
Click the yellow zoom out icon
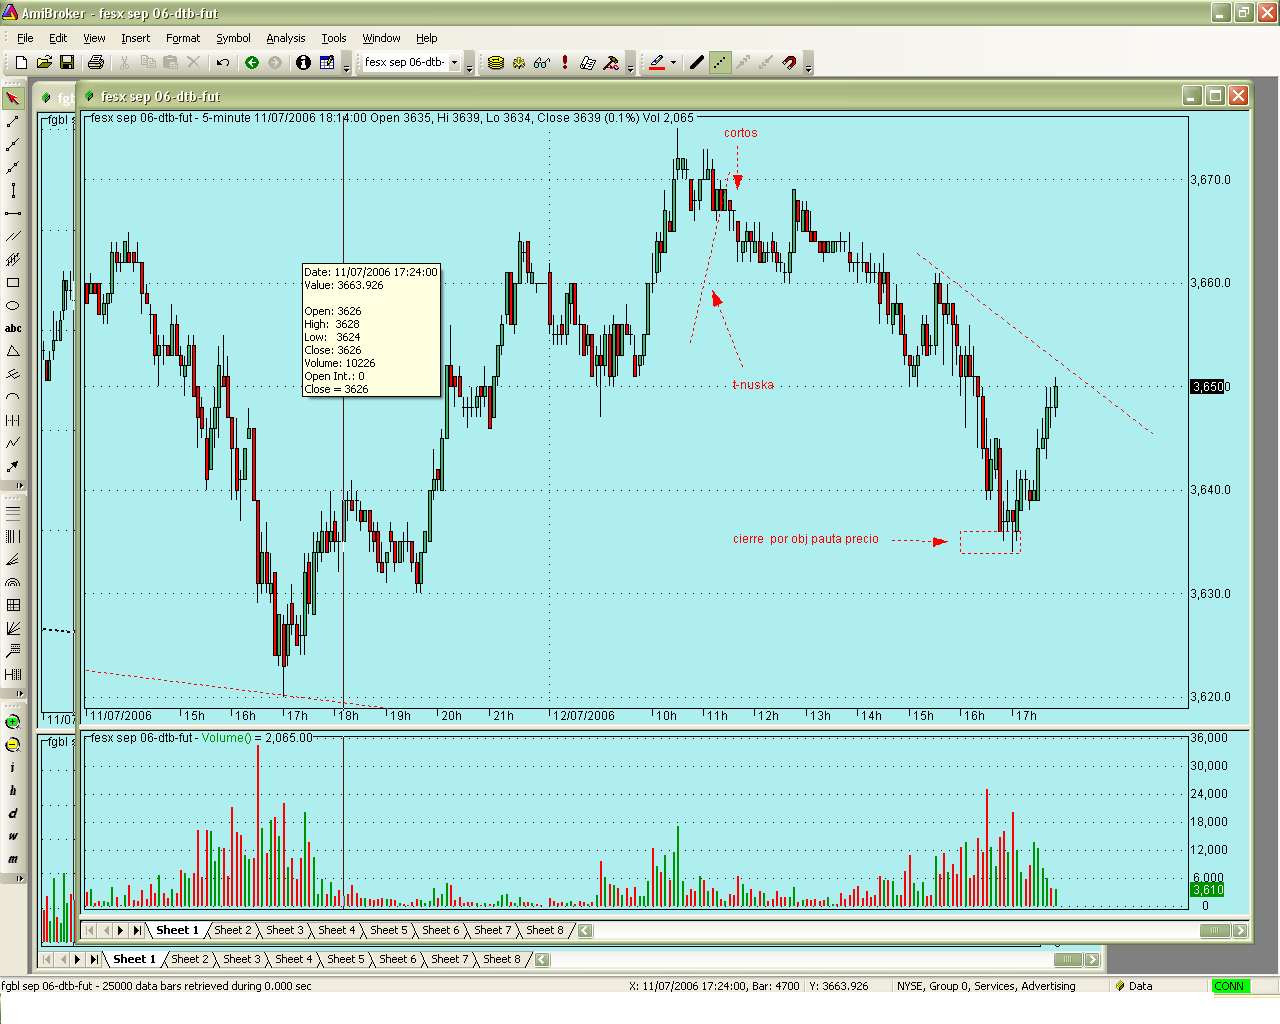[13, 745]
